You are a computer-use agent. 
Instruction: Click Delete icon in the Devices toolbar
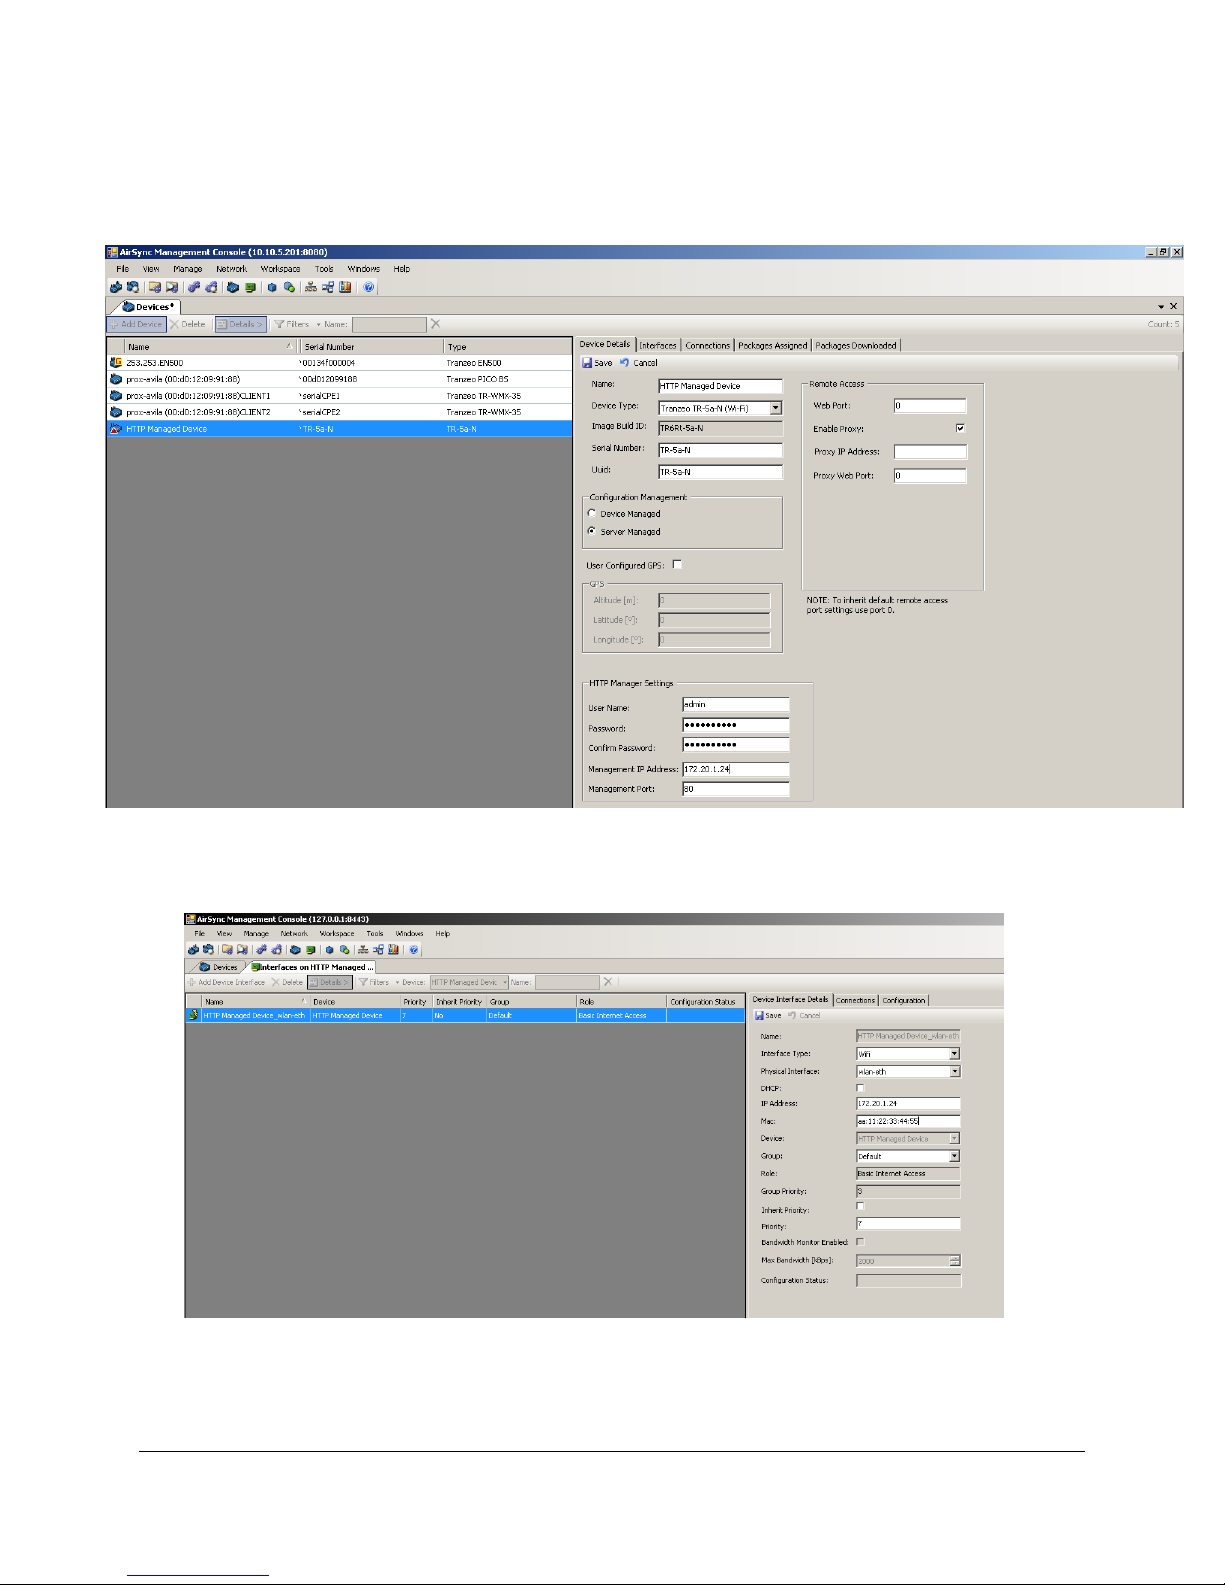click(x=175, y=324)
